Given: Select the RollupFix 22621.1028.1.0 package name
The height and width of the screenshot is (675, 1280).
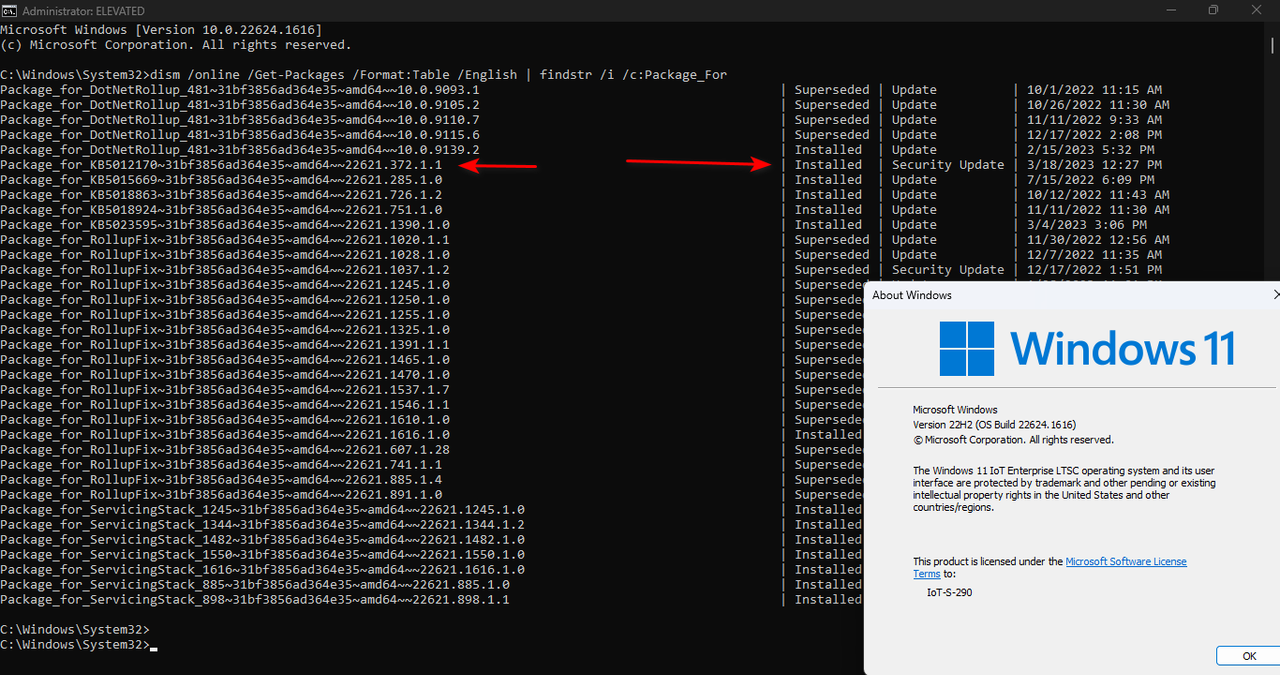Looking at the screenshot, I should (225, 255).
